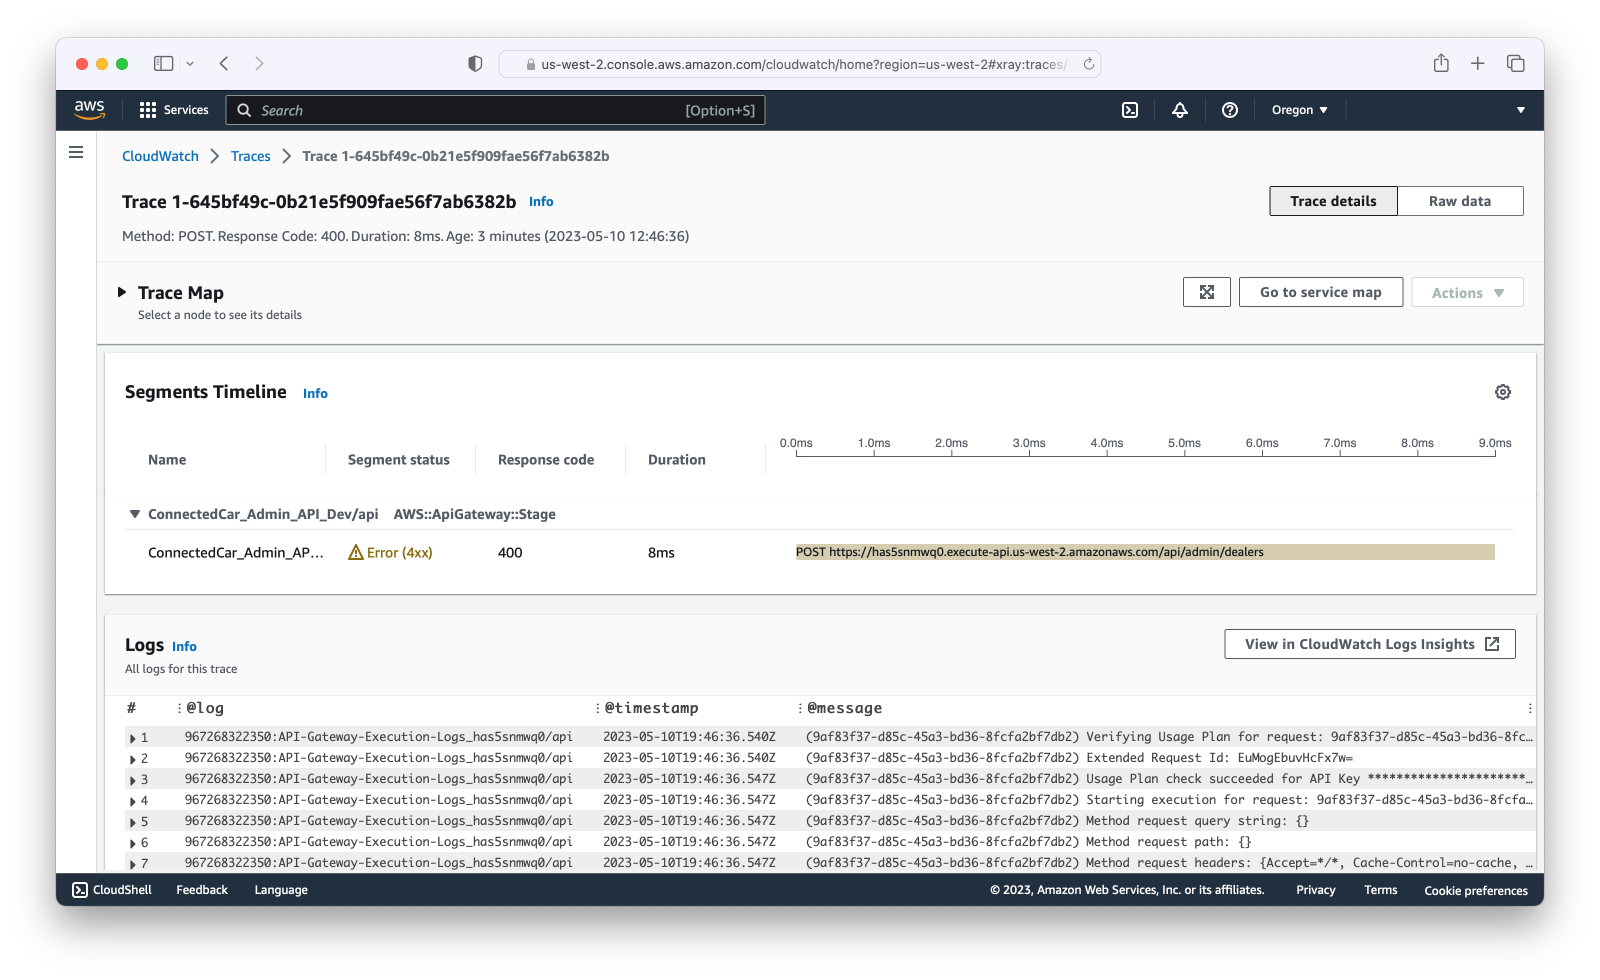Expand log row 6
The height and width of the screenshot is (980, 1600).
click(x=132, y=843)
